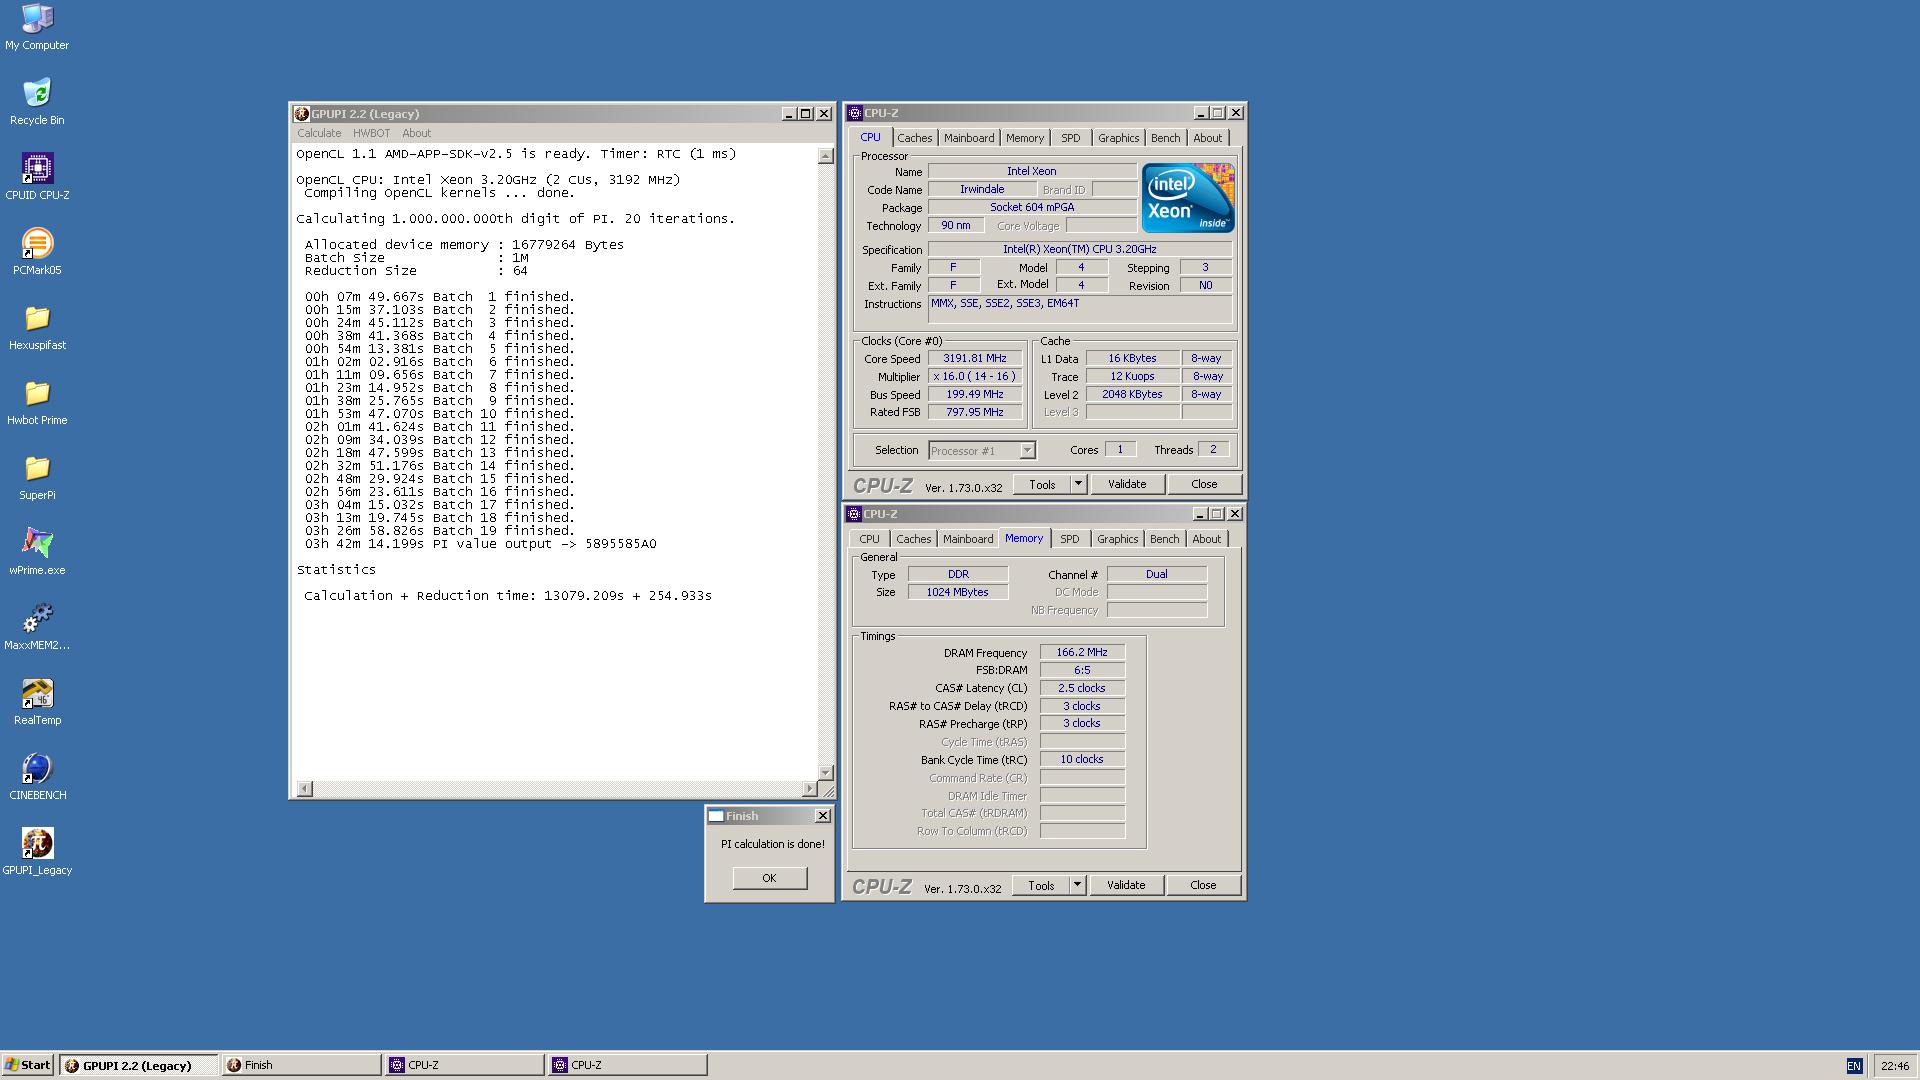The image size is (1920, 1080).
Task: Switch to SPD tab in upper CPU-Z
Action: click(1071, 138)
